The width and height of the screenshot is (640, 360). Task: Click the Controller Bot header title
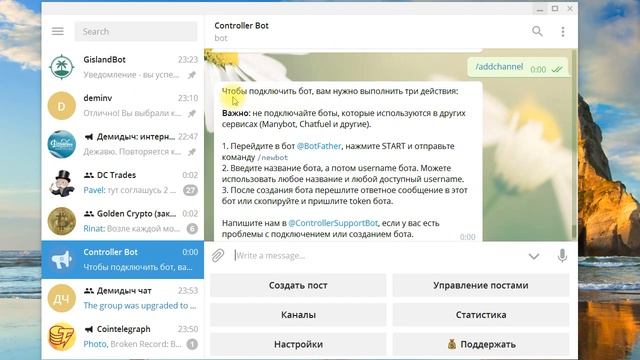tap(241, 25)
